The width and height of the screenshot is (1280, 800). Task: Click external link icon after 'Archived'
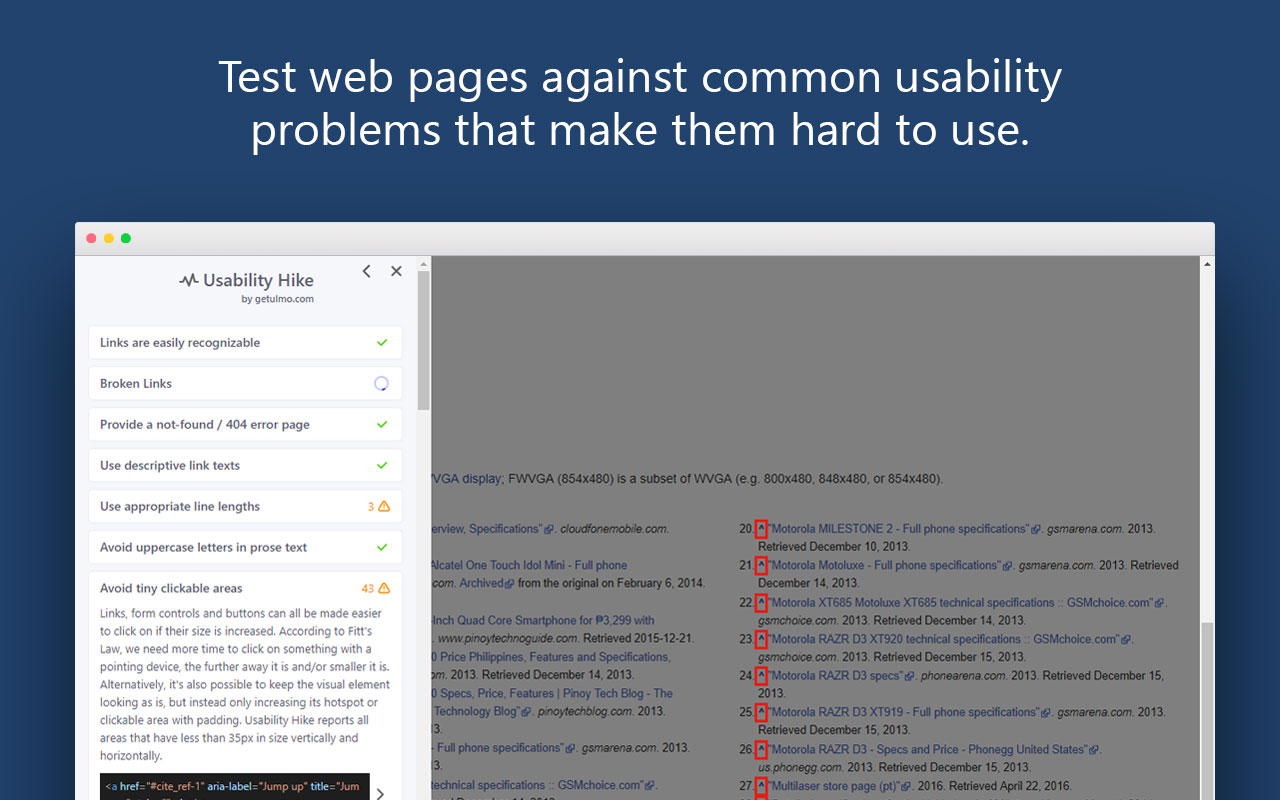510,584
